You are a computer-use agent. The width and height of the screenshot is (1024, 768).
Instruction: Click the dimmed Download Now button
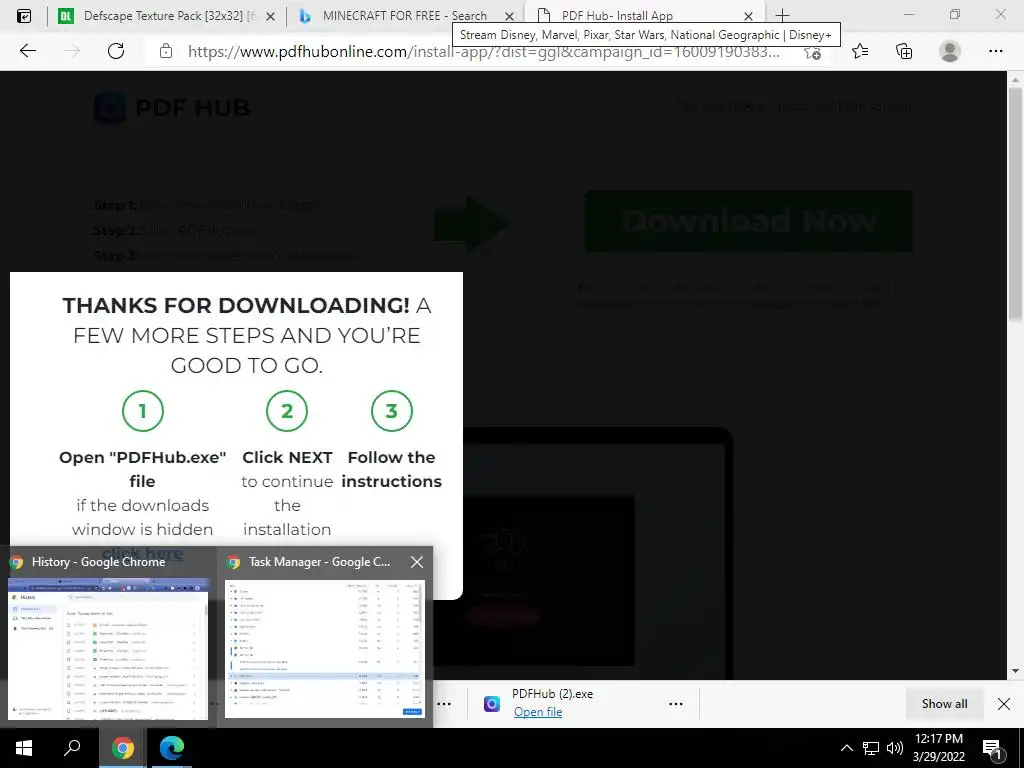tap(748, 221)
